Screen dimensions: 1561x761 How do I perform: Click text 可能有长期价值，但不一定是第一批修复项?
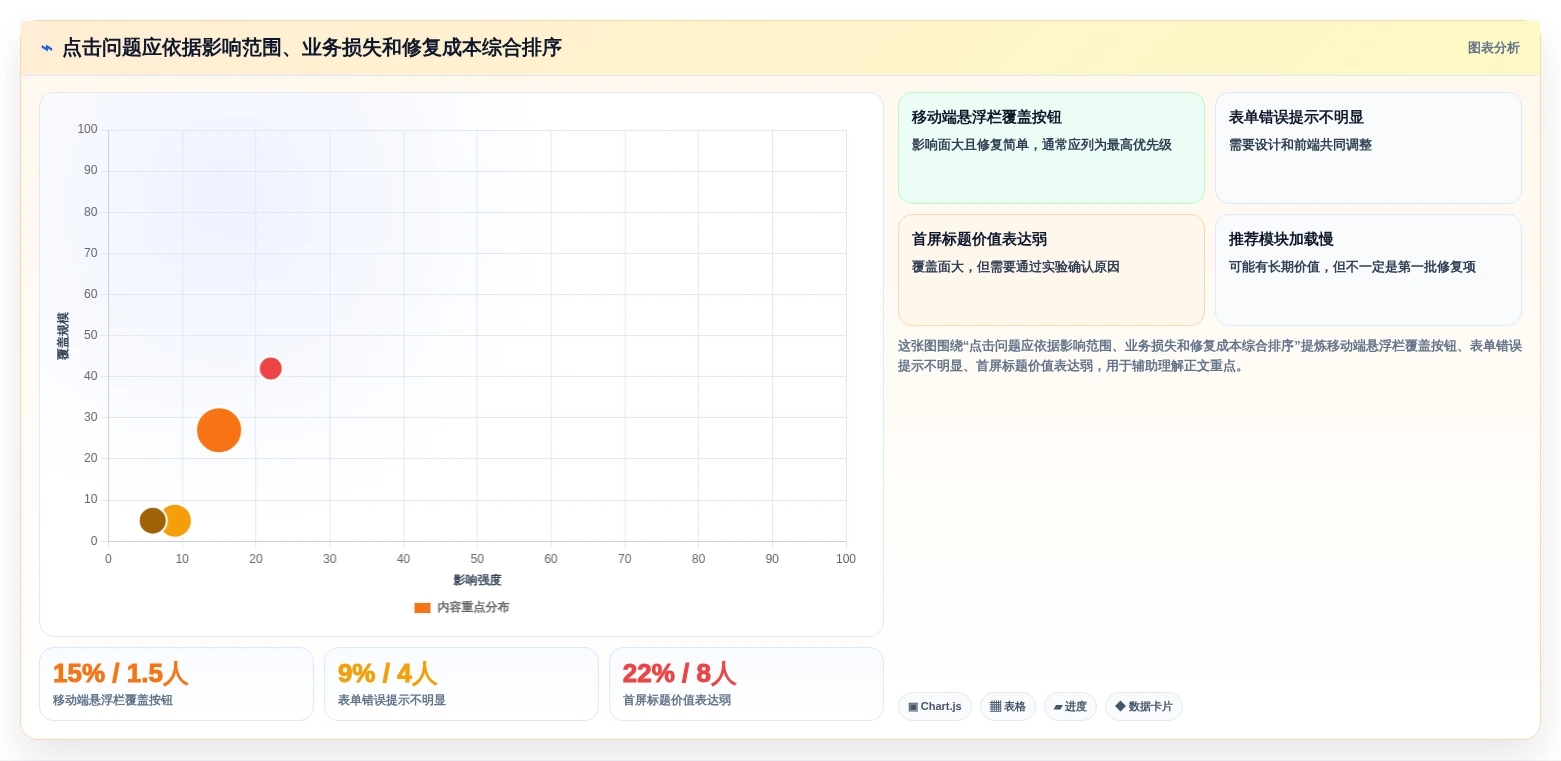point(1352,267)
